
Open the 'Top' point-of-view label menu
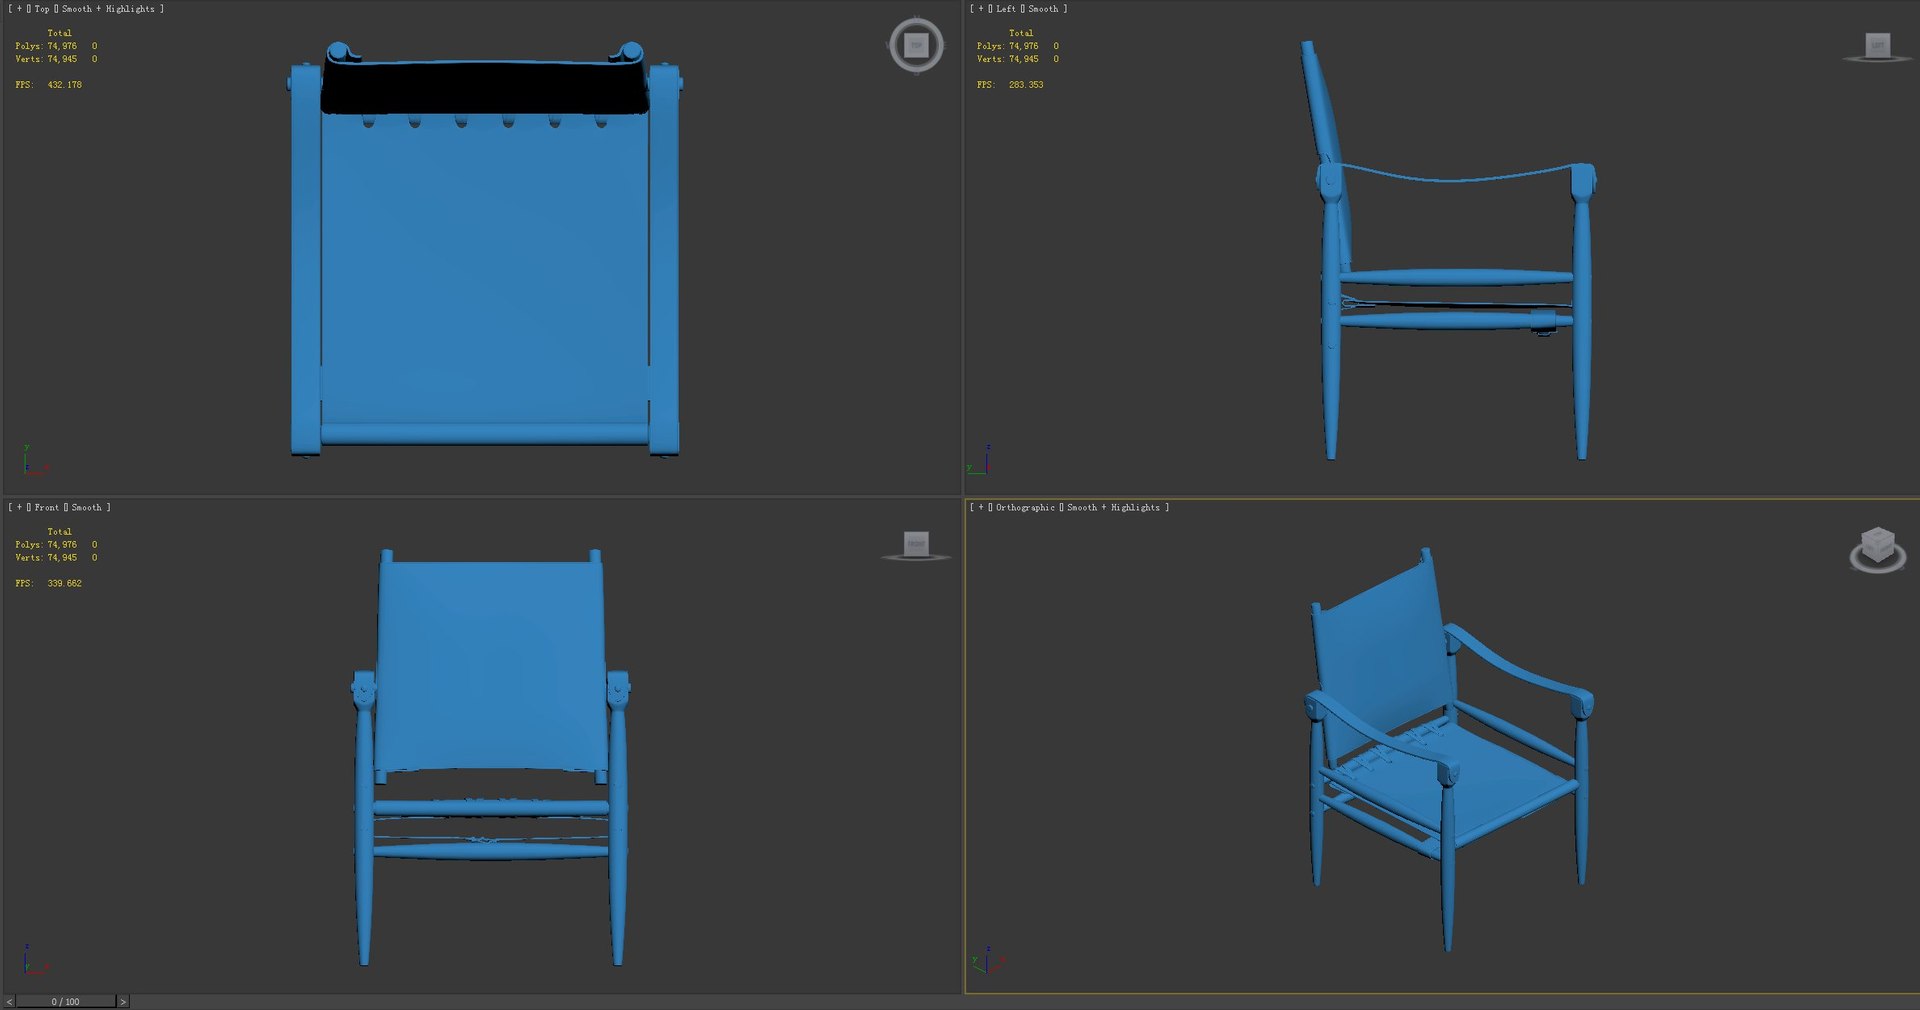click(x=42, y=9)
